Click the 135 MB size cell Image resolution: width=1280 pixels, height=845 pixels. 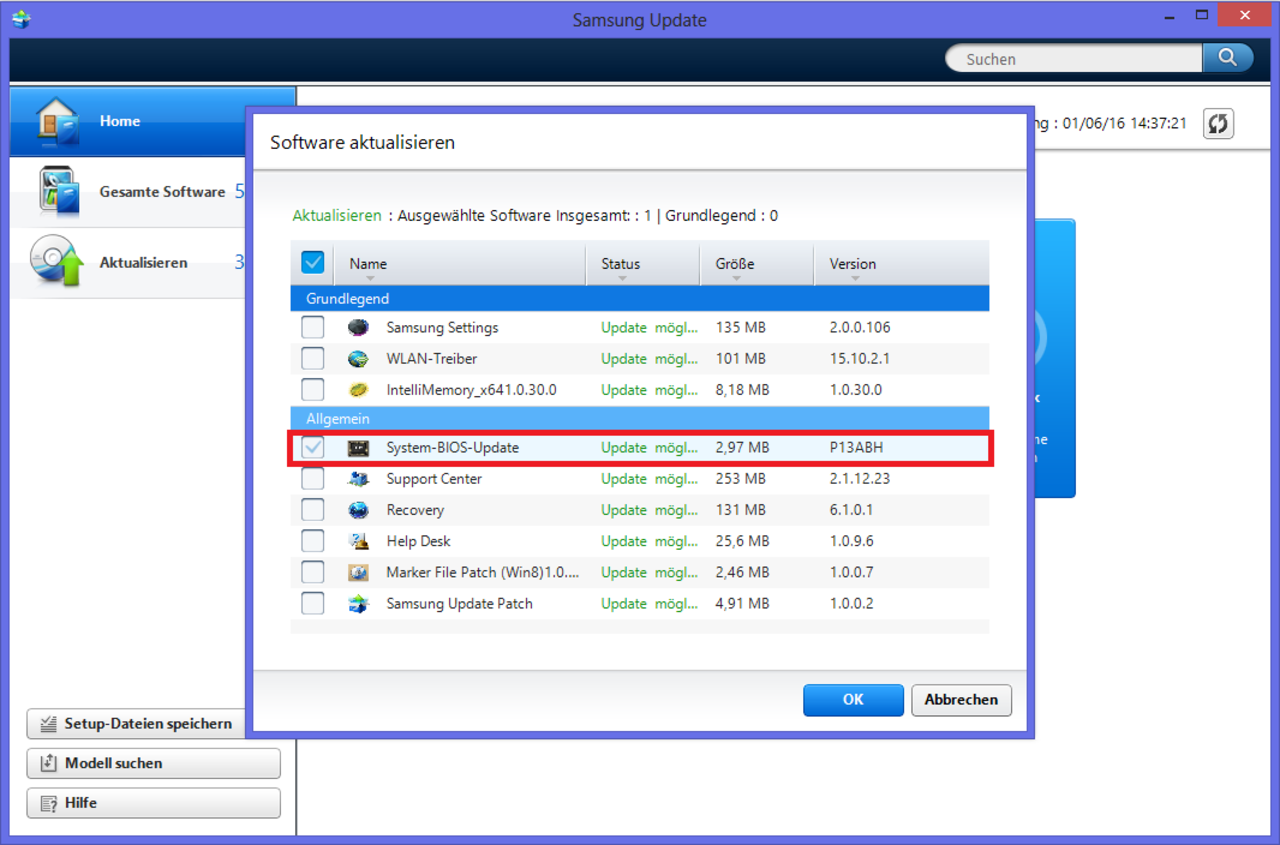741,327
